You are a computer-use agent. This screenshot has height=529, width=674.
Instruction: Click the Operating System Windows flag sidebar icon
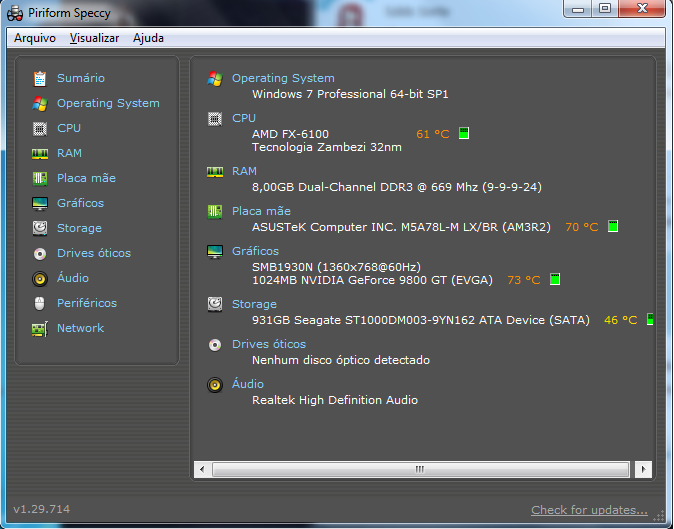pos(40,104)
